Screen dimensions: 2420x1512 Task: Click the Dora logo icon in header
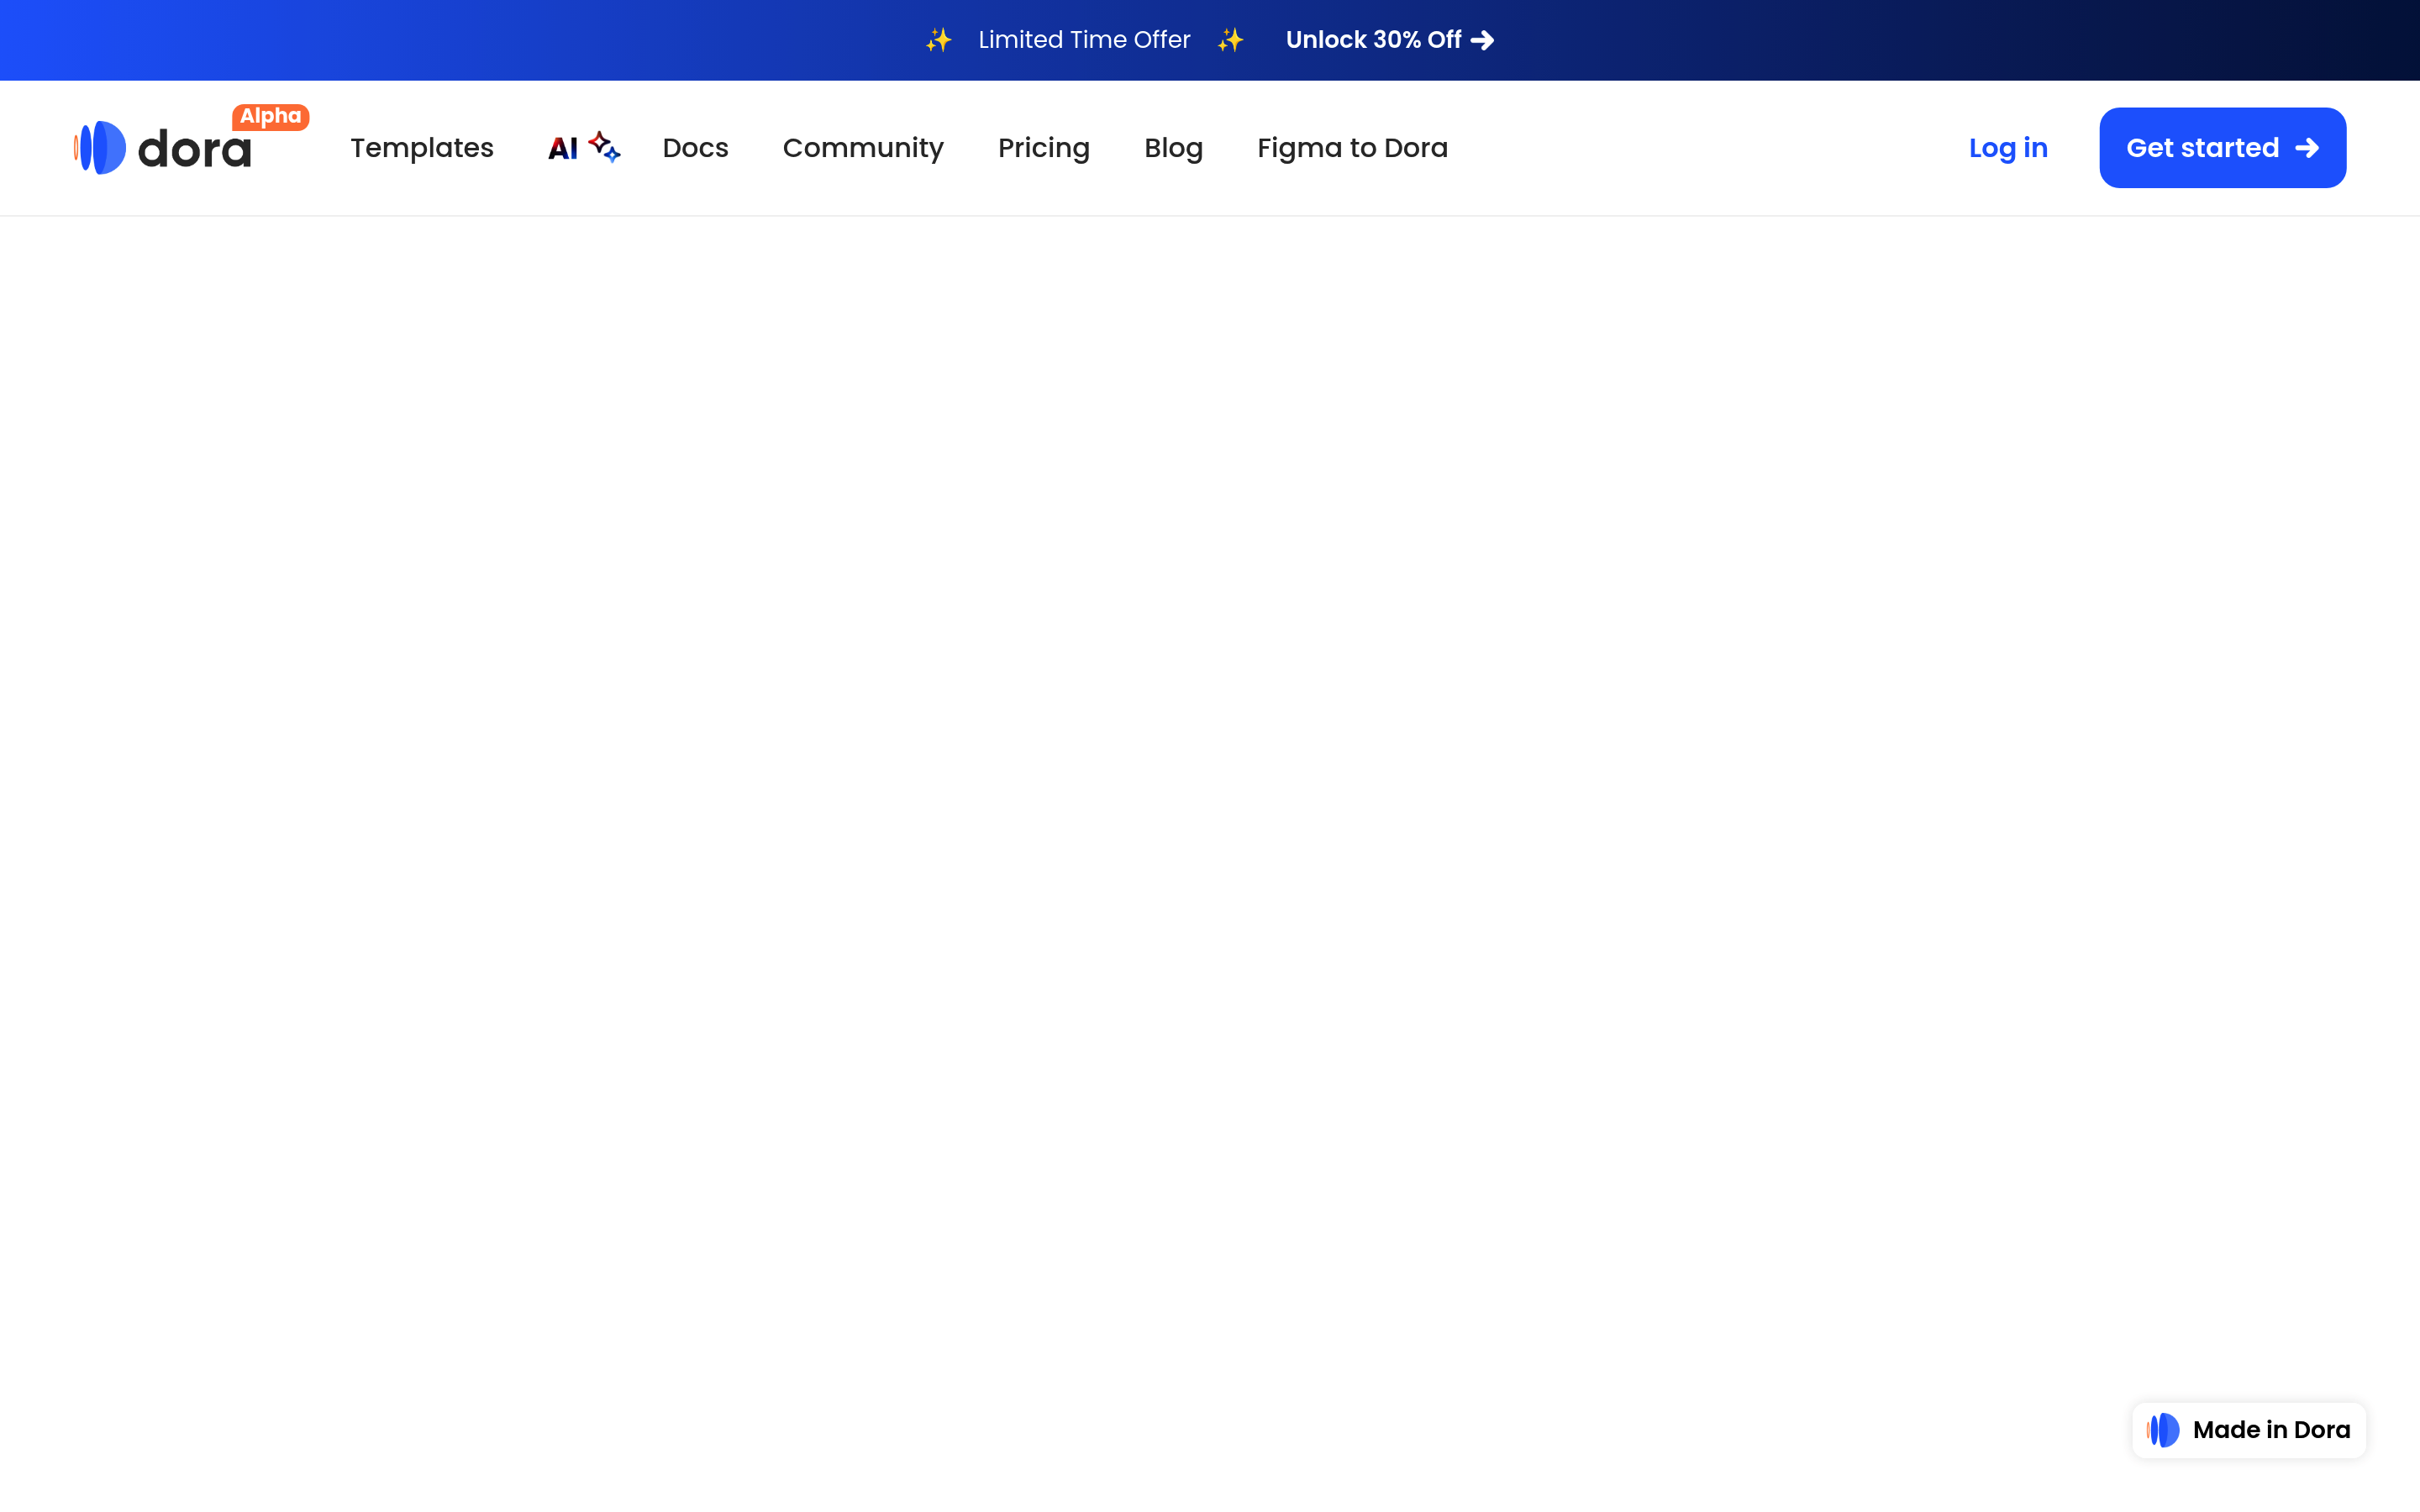(x=101, y=148)
